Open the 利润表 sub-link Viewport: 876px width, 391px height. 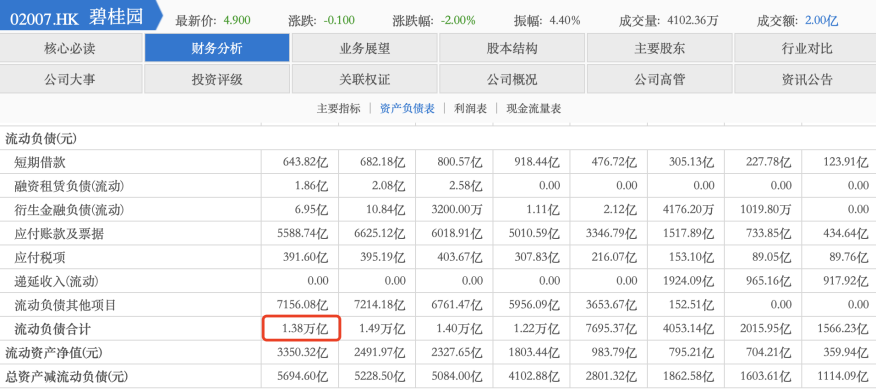470,108
